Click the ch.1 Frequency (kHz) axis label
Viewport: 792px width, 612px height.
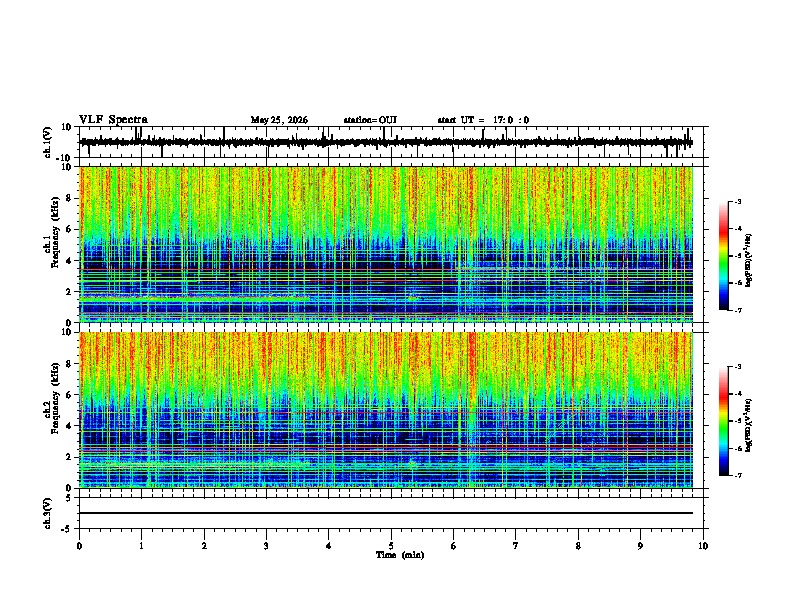52,244
